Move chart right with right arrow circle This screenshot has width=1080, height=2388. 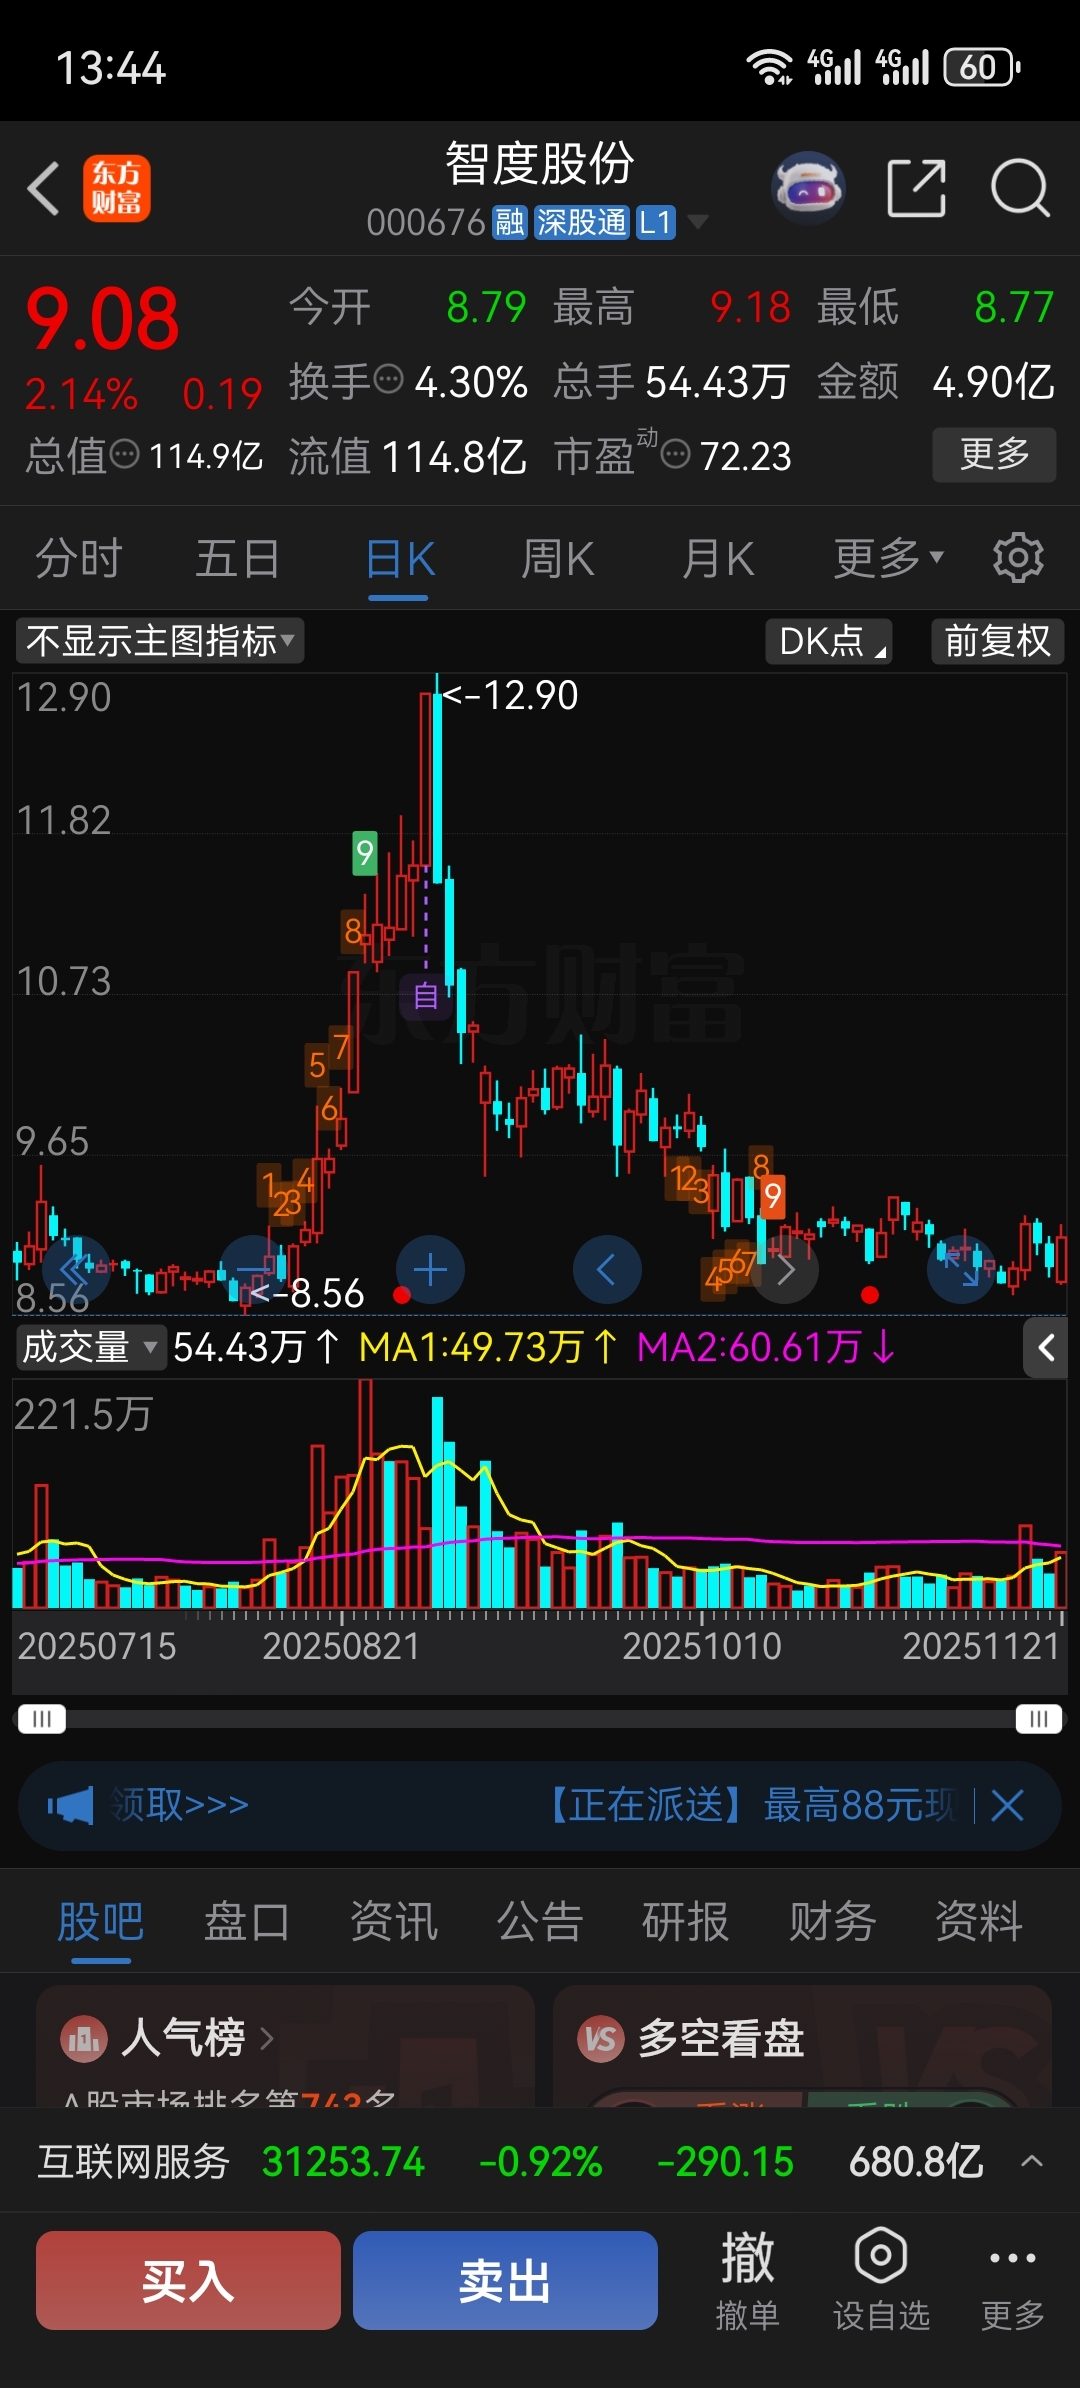pyautogui.click(x=785, y=1270)
